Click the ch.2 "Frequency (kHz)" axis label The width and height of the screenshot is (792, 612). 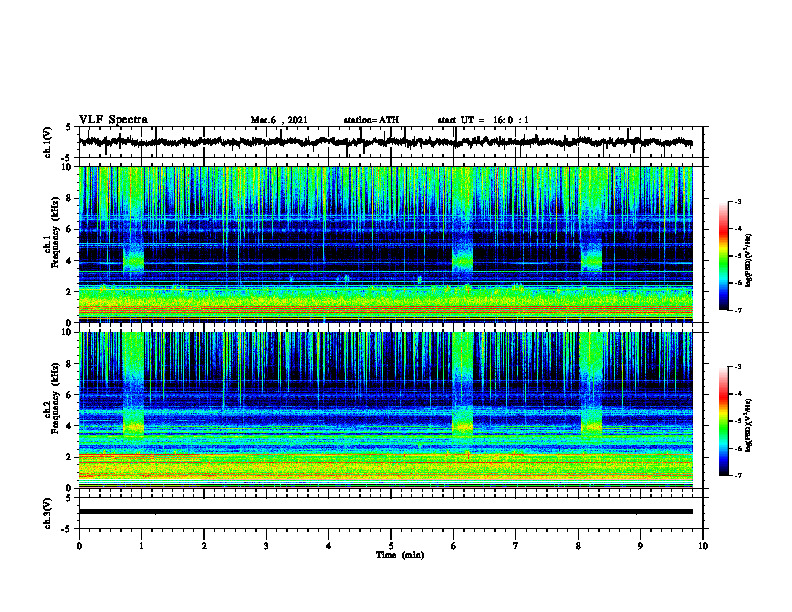tap(55, 398)
